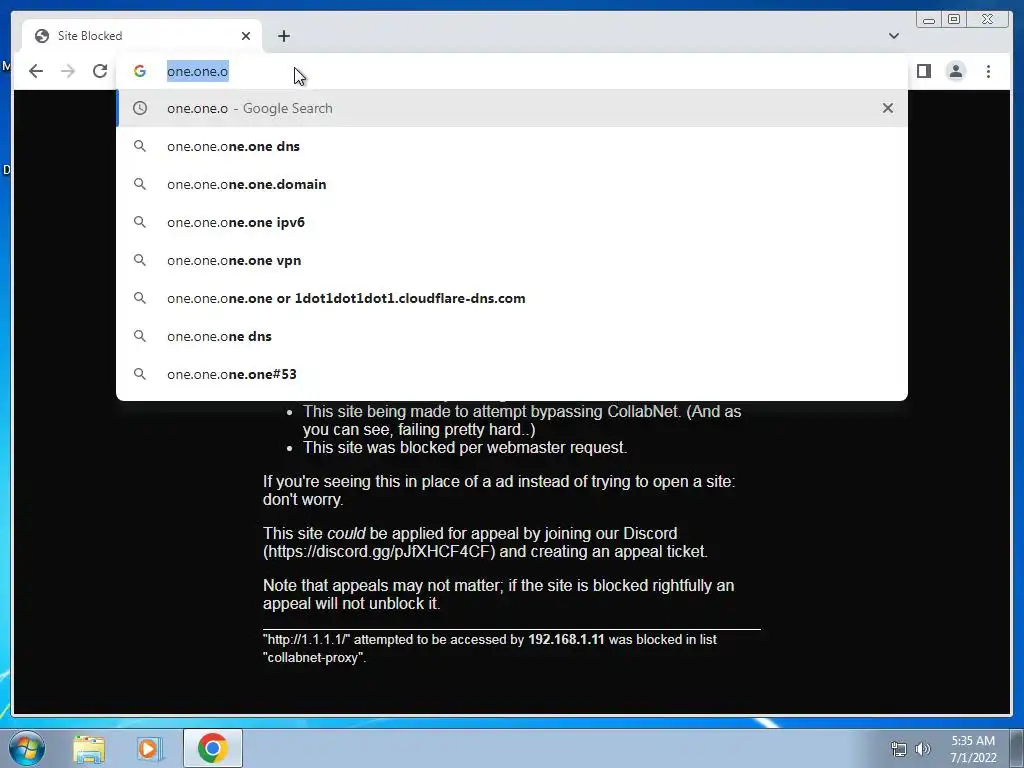
Task: Remove the one.one.o history suggestion
Action: 888,108
